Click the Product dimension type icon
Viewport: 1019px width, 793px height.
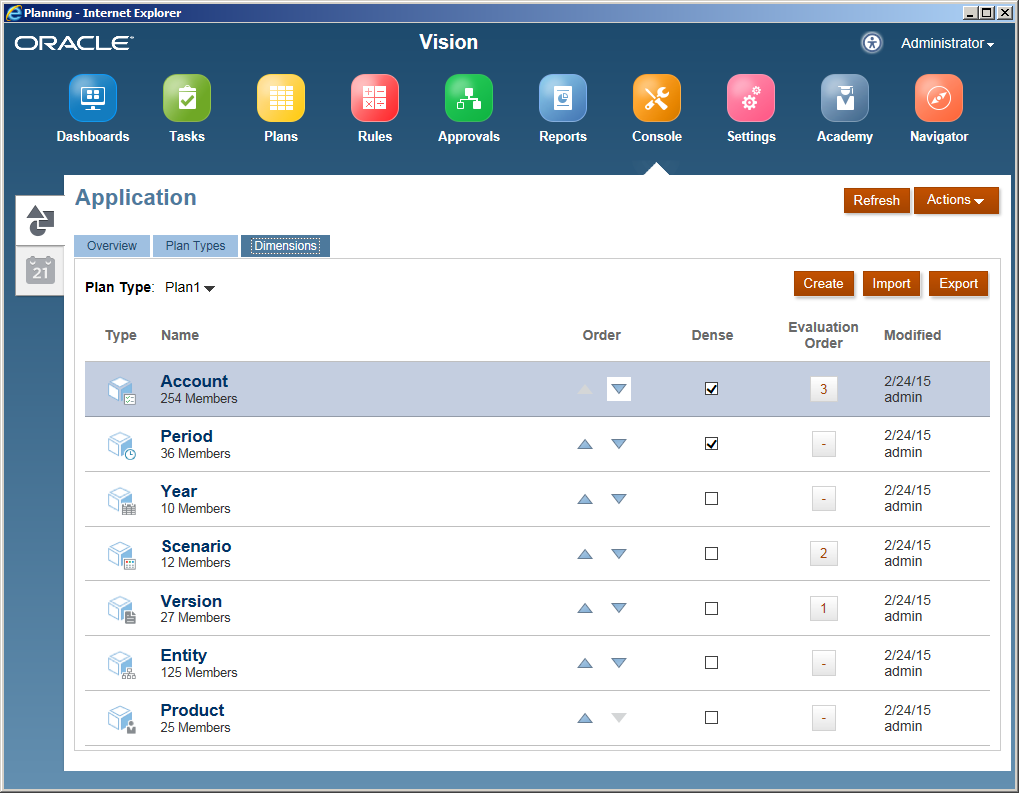[x=122, y=720]
